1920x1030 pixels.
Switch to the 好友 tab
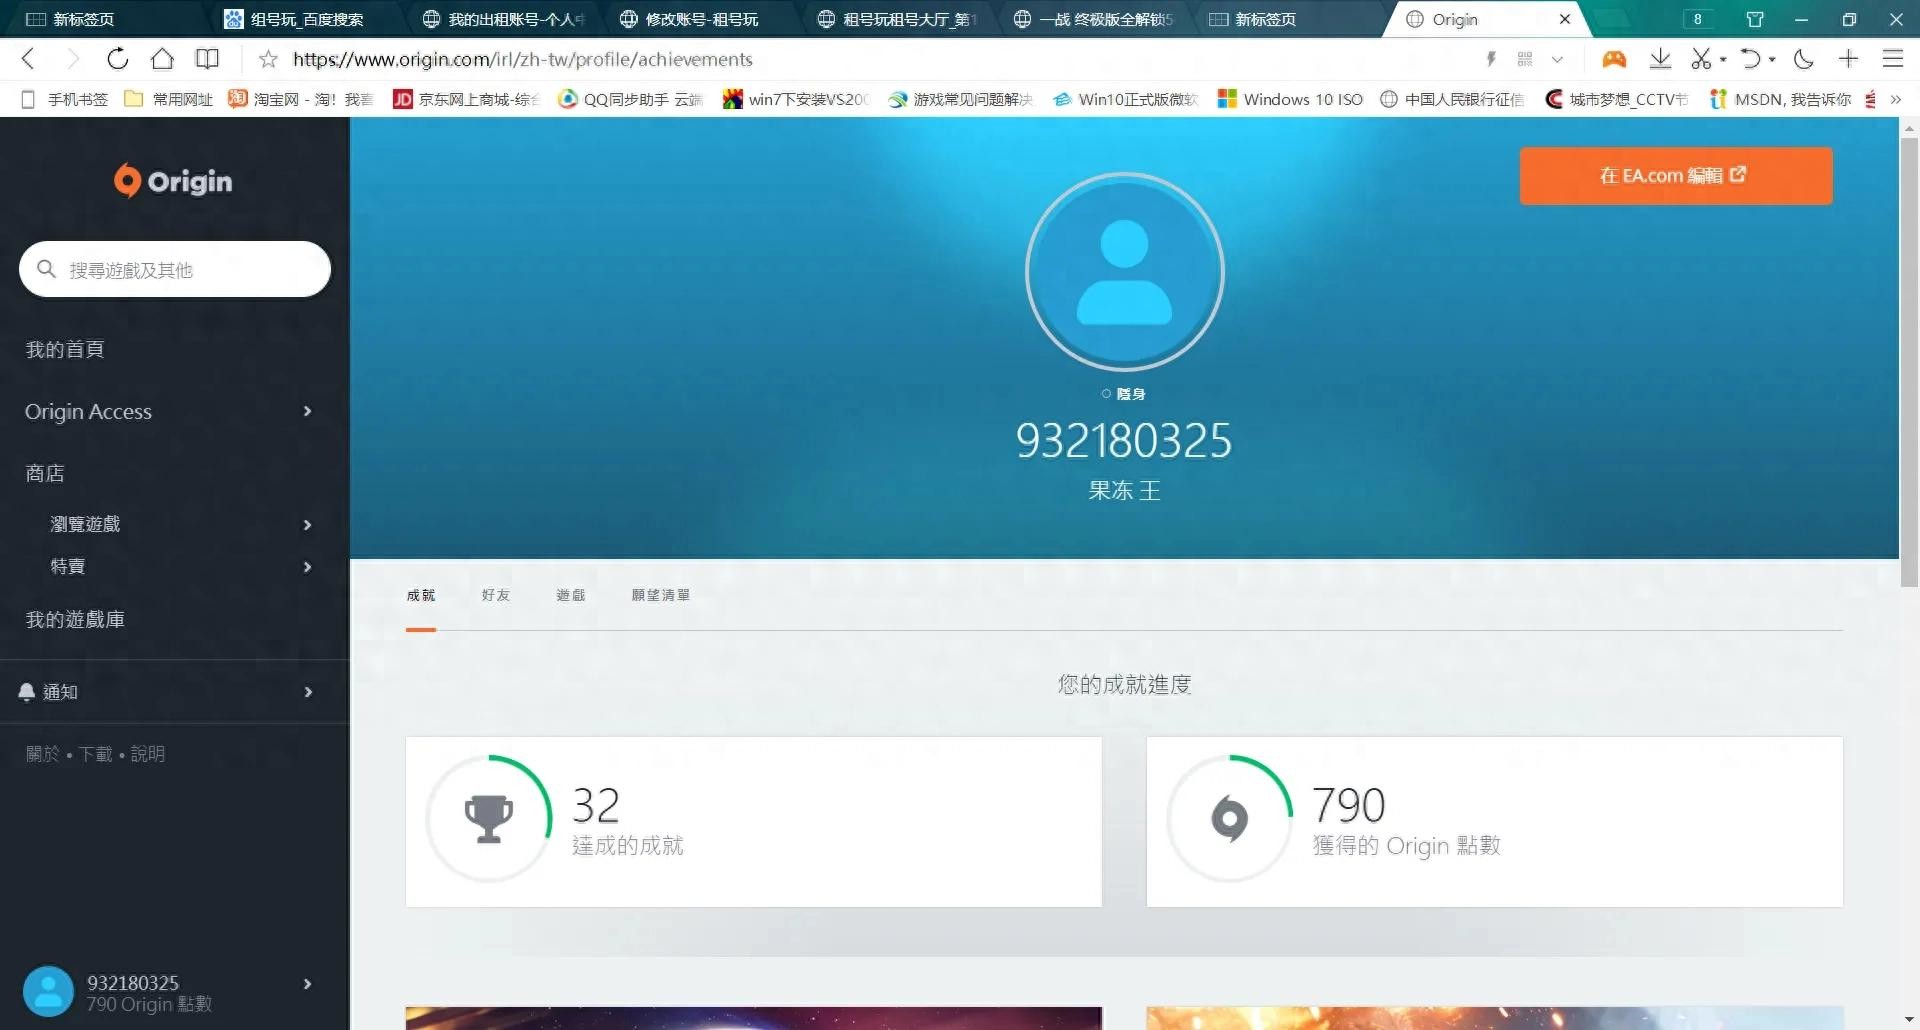coord(495,595)
